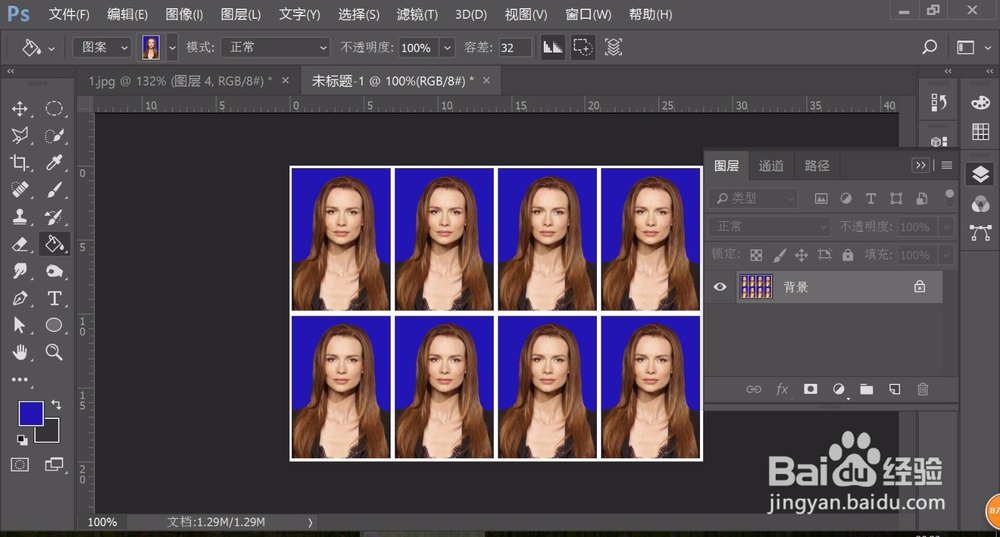This screenshot has height=537, width=1000.
Task: Click the create new layer icon
Action: (895, 389)
